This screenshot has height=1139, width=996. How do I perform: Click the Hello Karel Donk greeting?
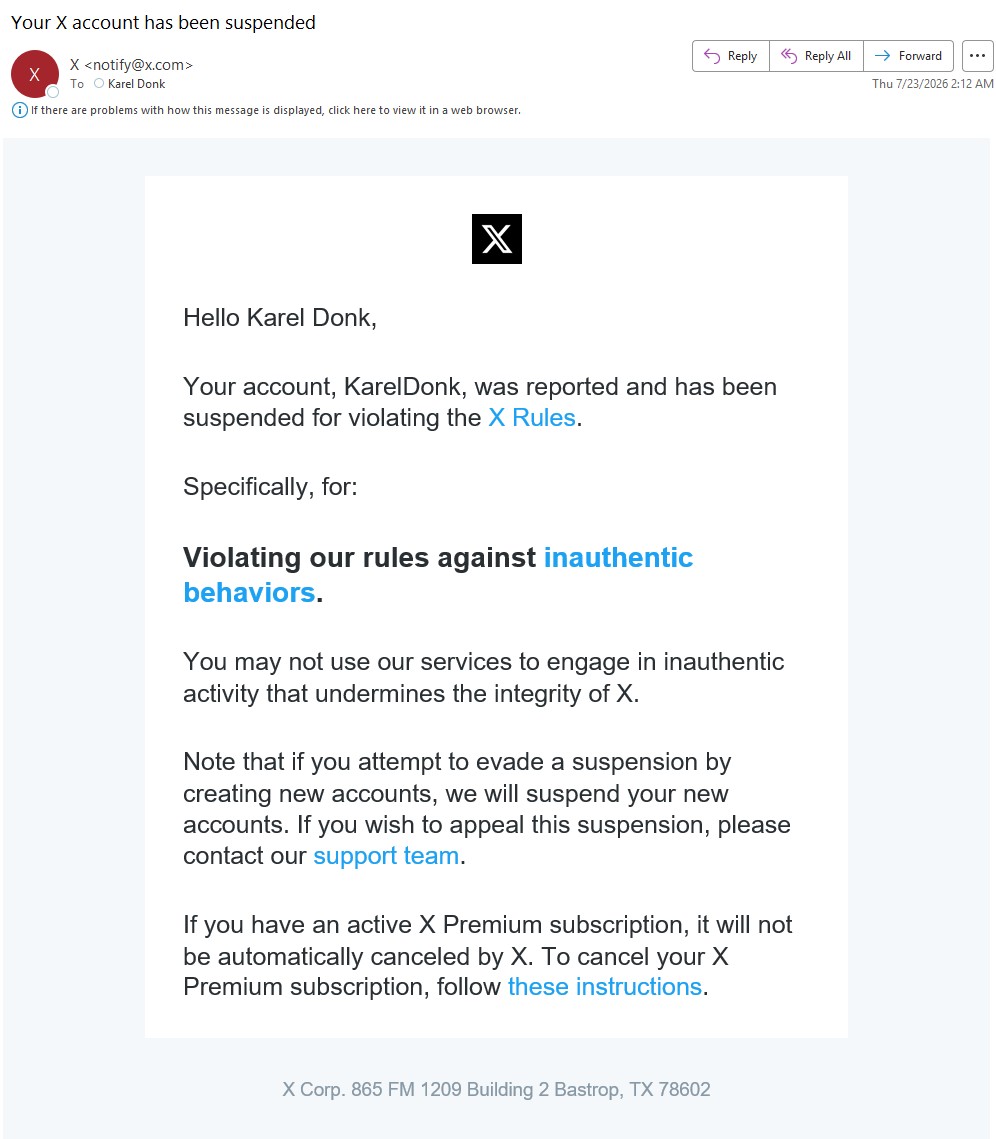(x=280, y=317)
